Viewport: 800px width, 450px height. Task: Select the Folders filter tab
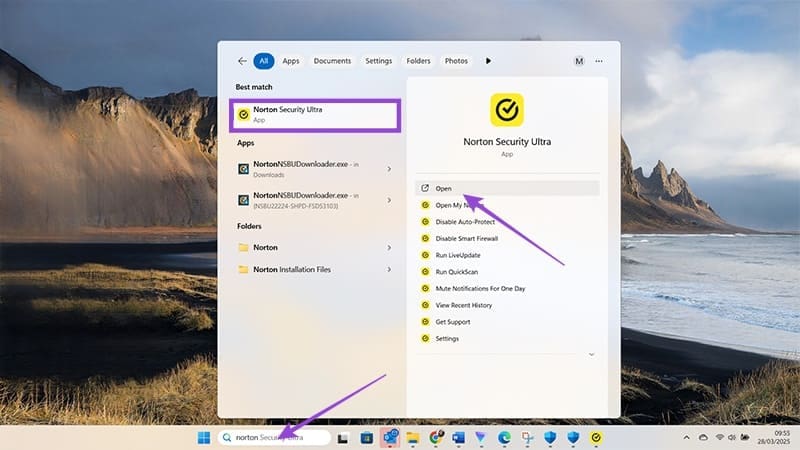[x=418, y=61]
